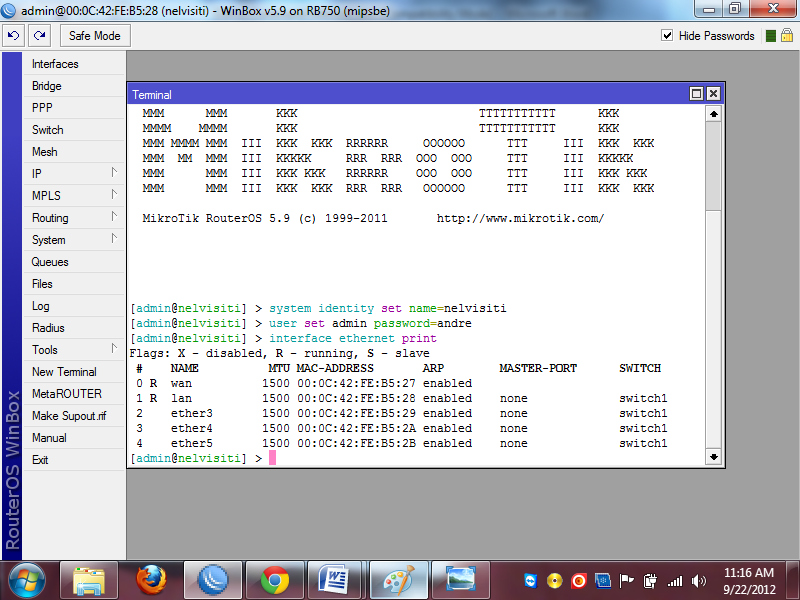Toggle the Safe Mode button
This screenshot has width=800, height=600.
pyautogui.click(x=95, y=36)
